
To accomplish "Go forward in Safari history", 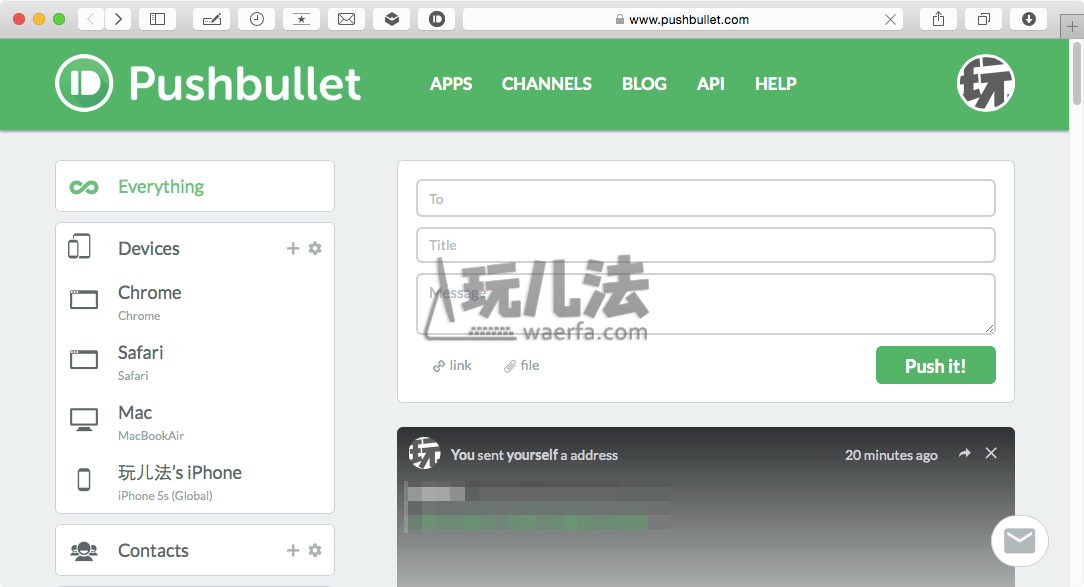I will tap(118, 19).
